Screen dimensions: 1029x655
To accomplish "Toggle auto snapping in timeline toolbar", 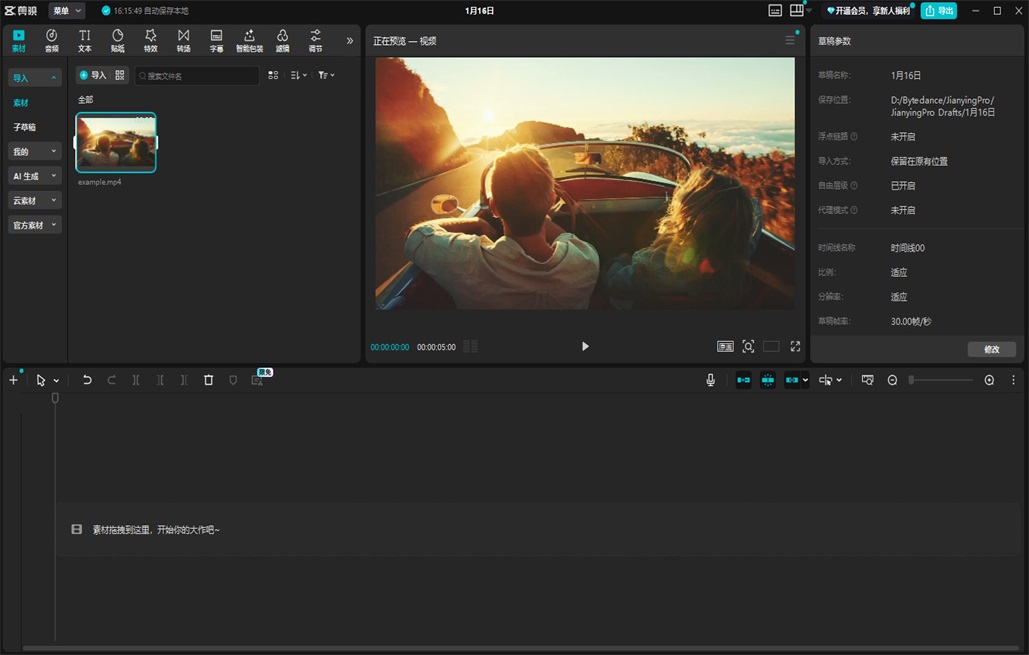I will tap(767, 380).
